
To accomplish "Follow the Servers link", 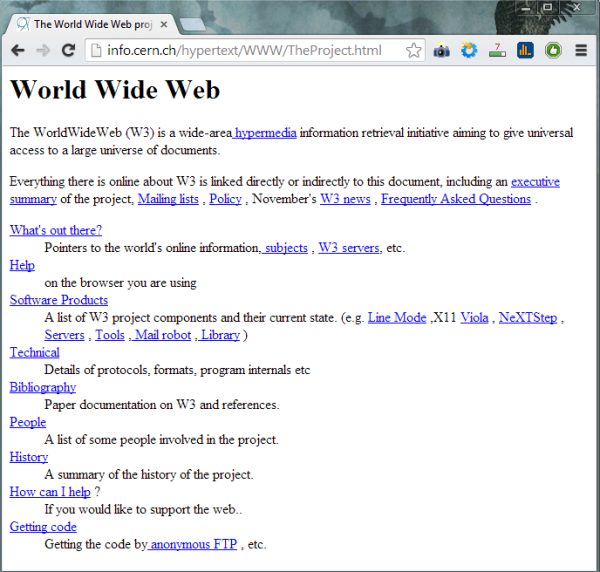I will (x=64, y=335).
